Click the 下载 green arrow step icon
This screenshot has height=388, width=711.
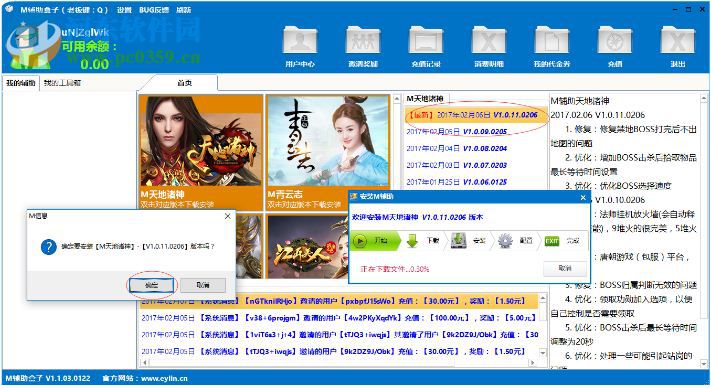(412, 241)
